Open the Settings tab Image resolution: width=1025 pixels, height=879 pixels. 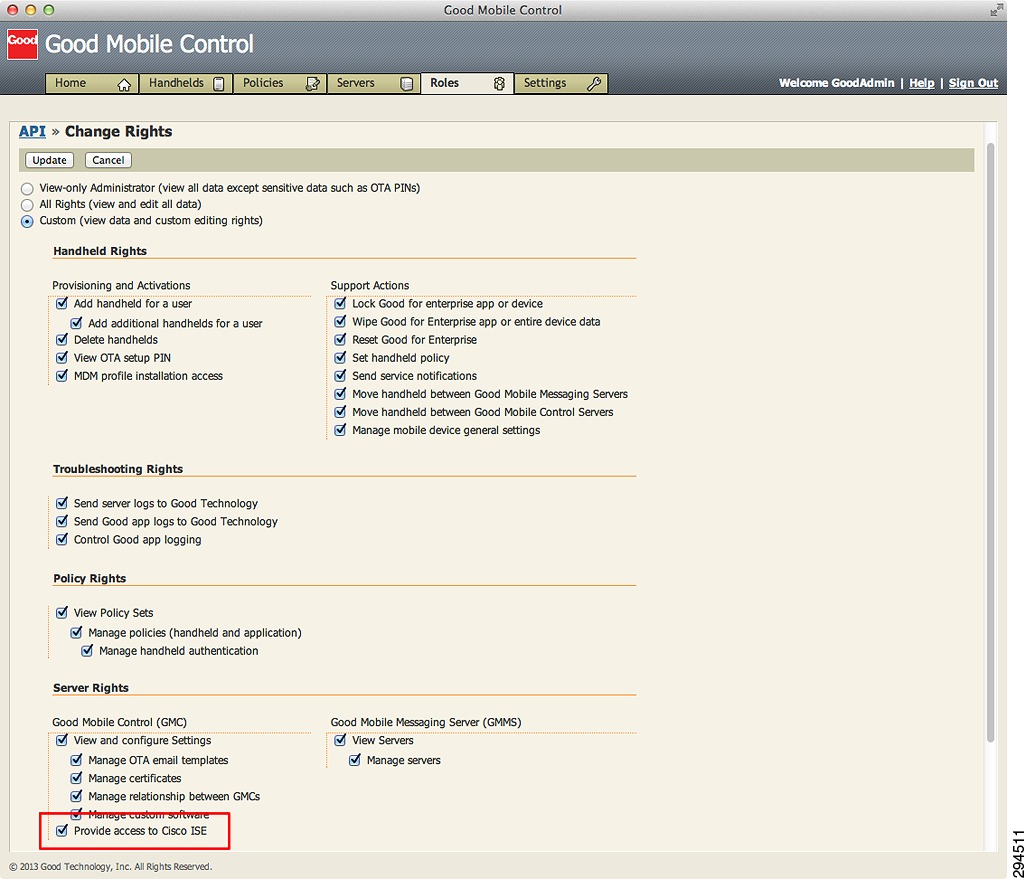click(x=562, y=83)
